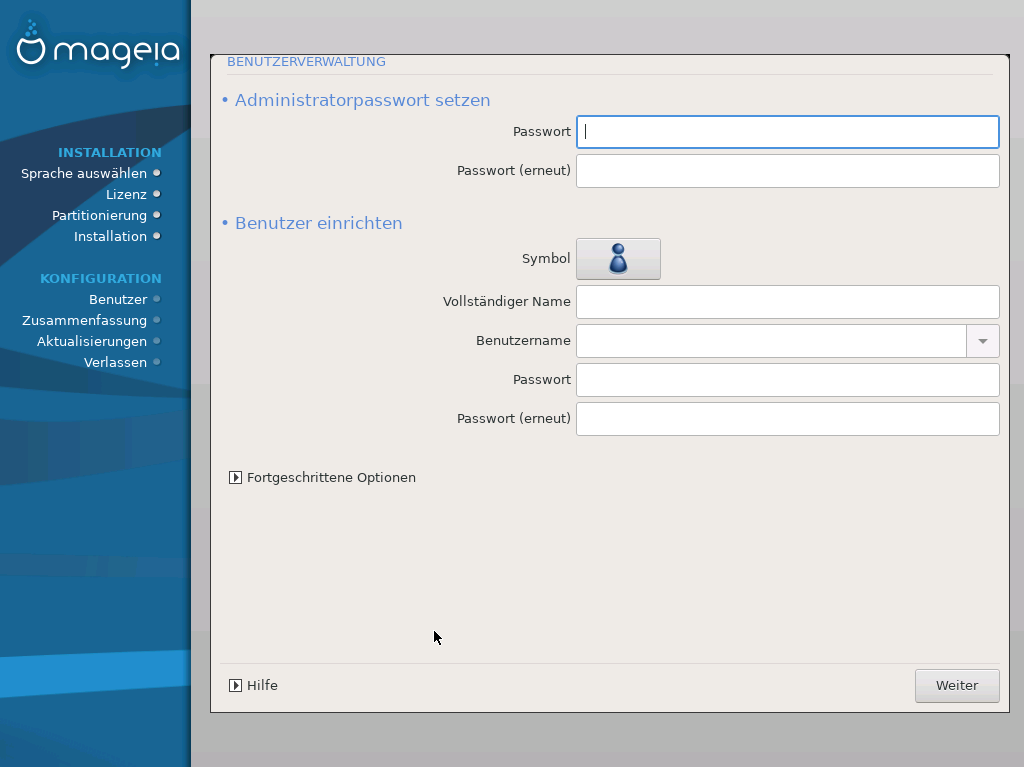Viewport: 1024px width, 767px height.
Task: Click Aktualisierungen step in sidebar
Action: click(x=91, y=342)
